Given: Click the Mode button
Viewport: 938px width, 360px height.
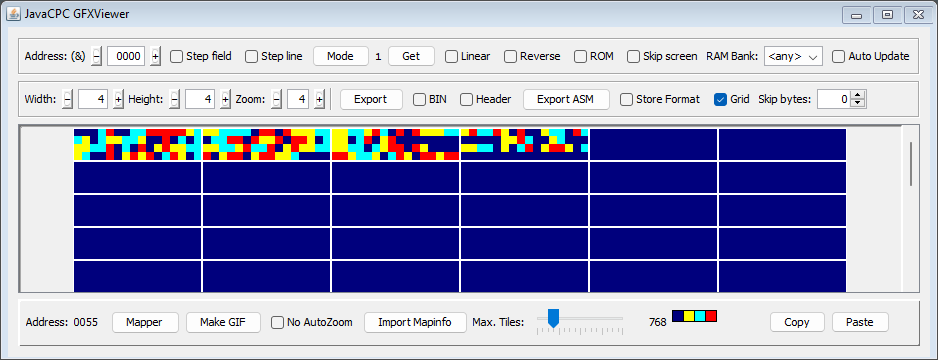Looking at the screenshot, I should click(340, 56).
